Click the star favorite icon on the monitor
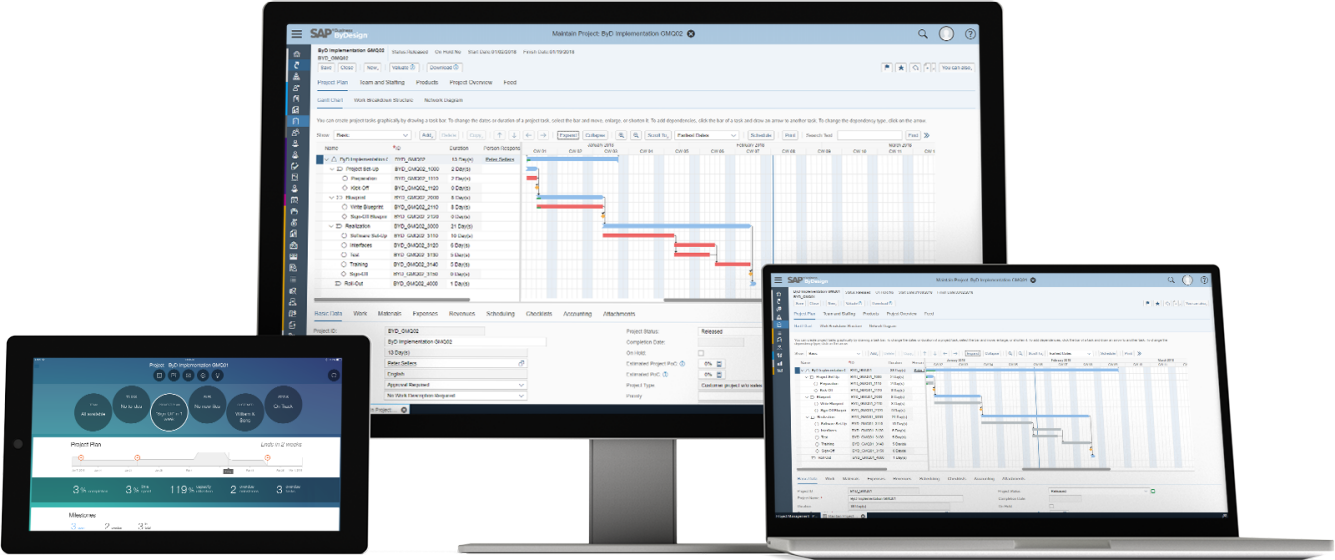Image resolution: width=1335 pixels, height=560 pixels. [901, 67]
